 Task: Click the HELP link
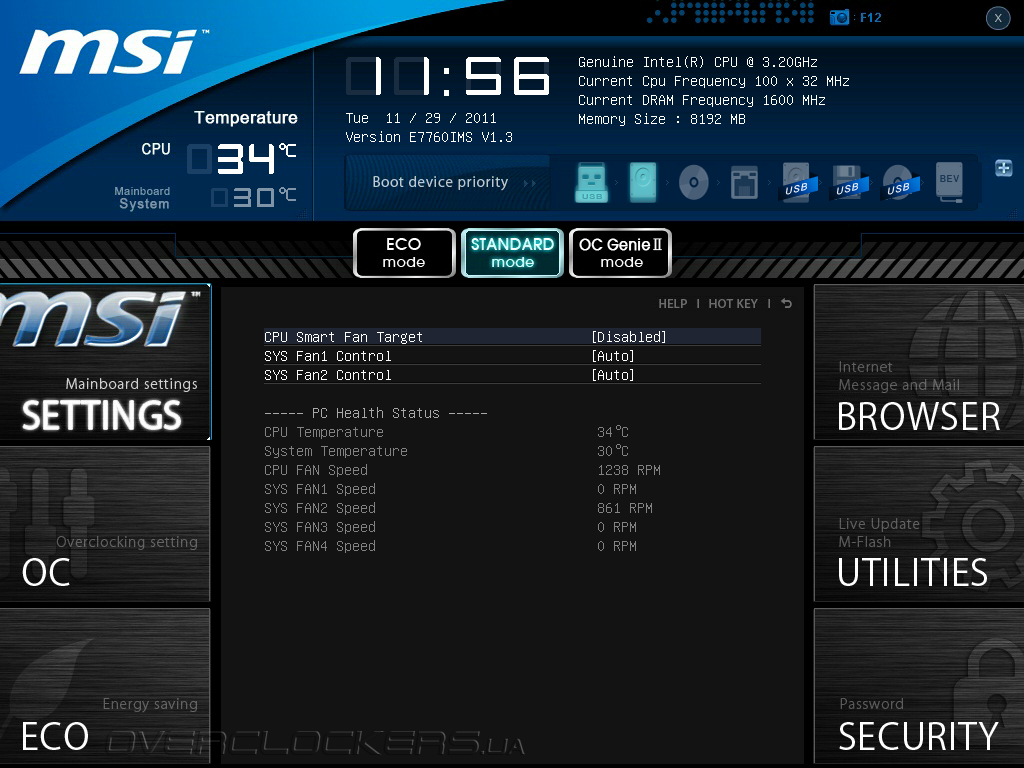click(673, 304)
